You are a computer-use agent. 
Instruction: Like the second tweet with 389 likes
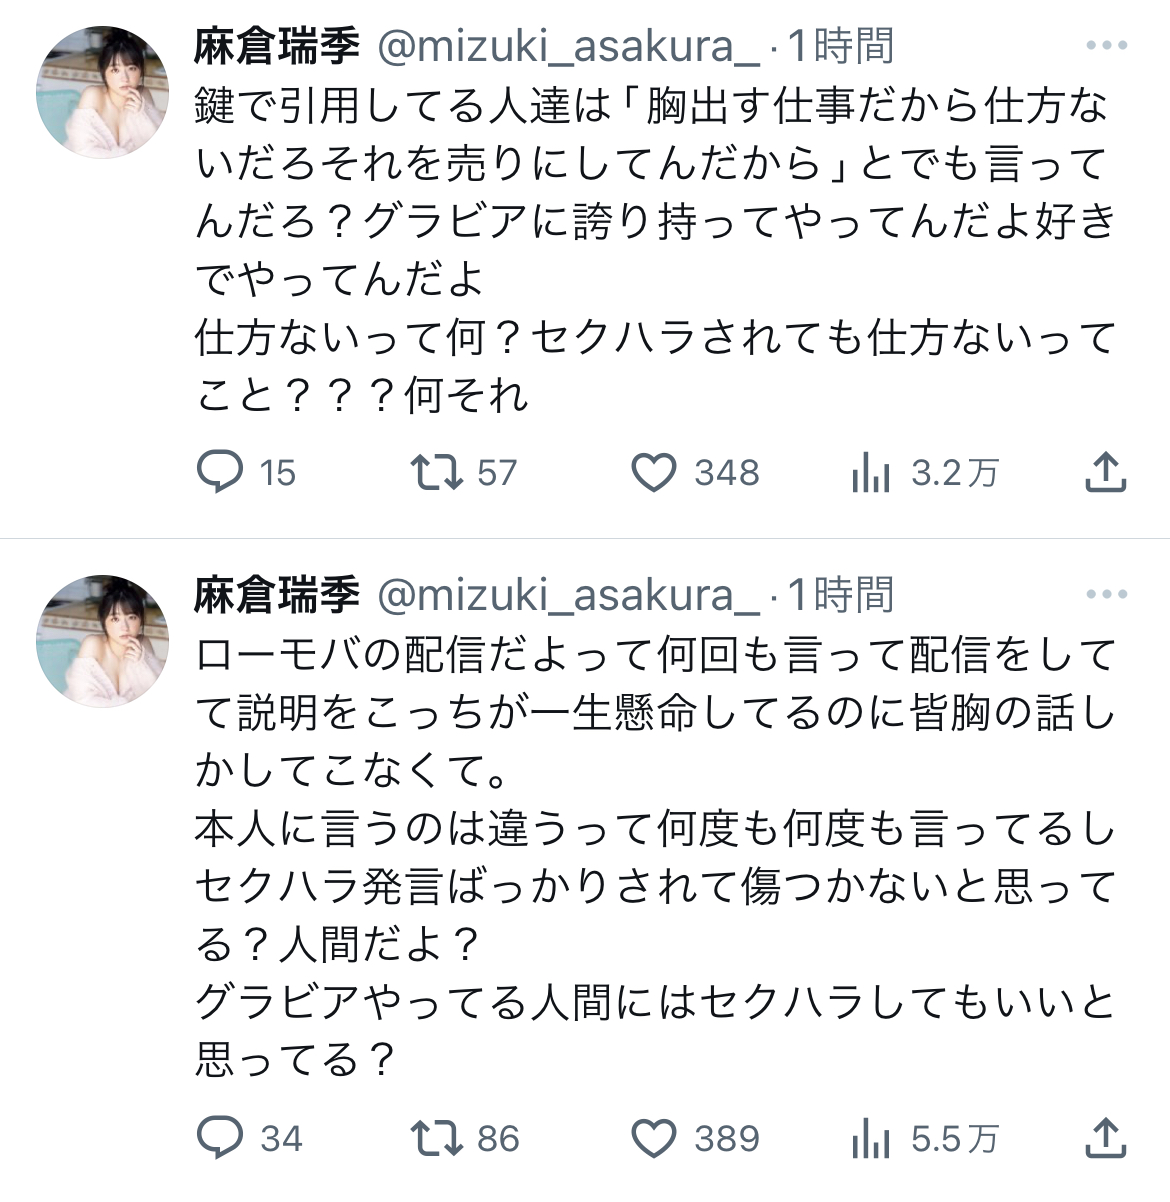pos(654,1138)
